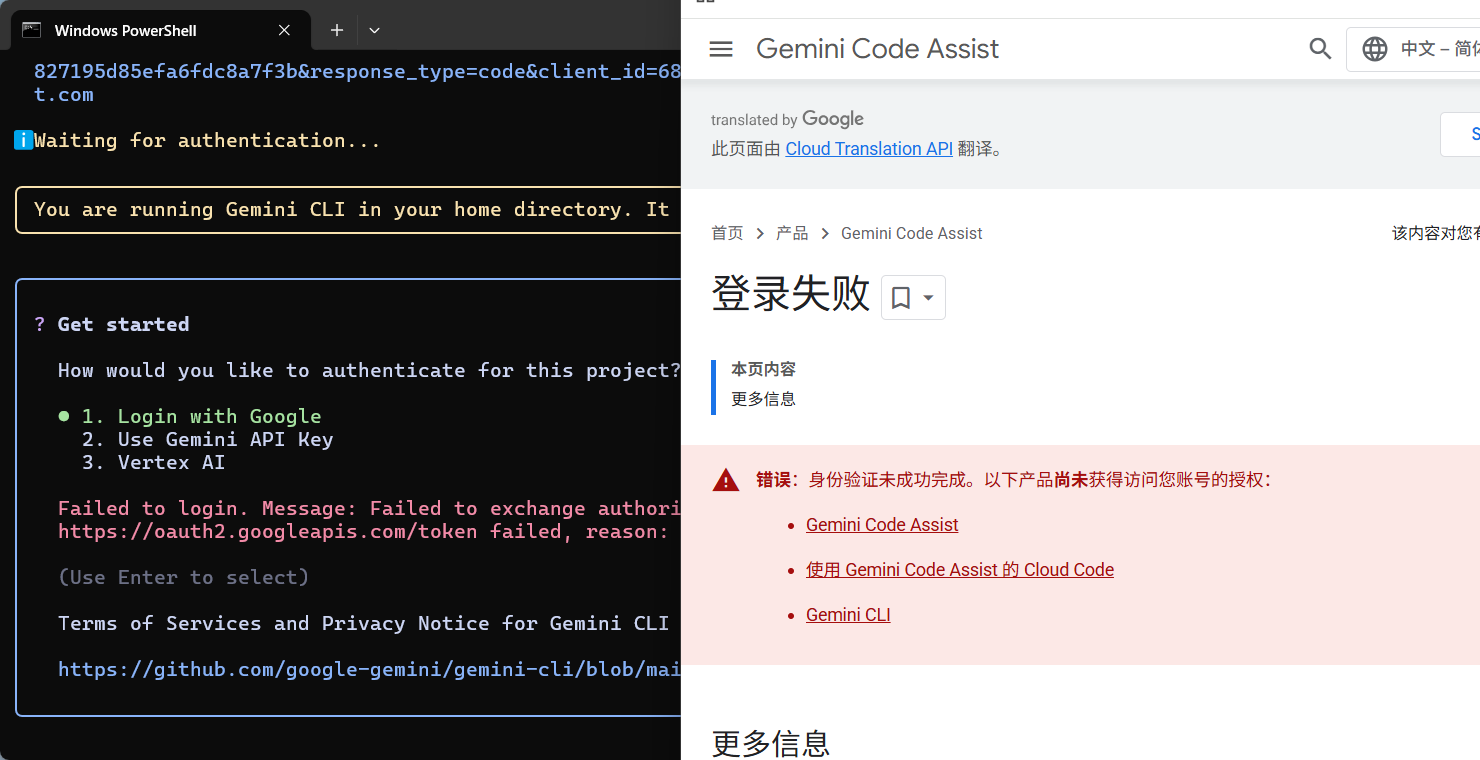Close the Windows PowerShell tab

point(284,30)
